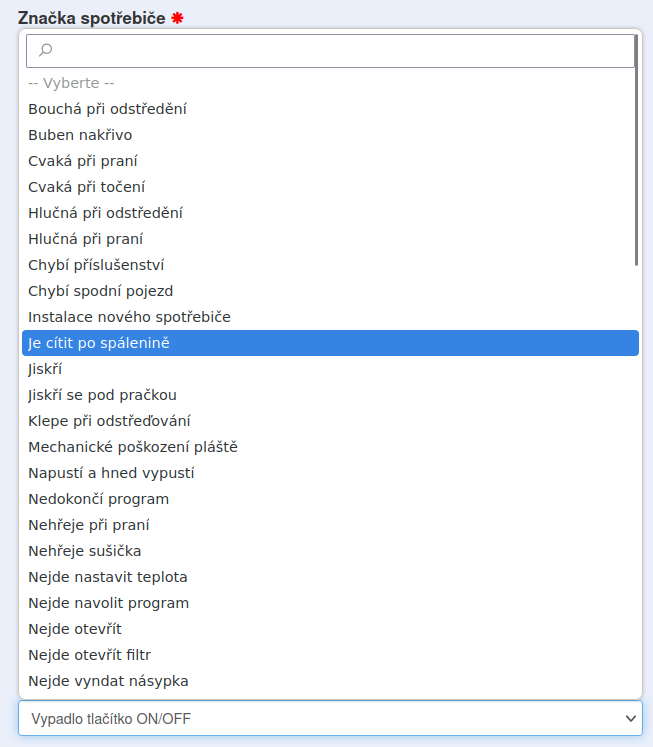Select 'Nejde vyndat násypka' option
Screen dimensions: 653x747
click(108, 681)
